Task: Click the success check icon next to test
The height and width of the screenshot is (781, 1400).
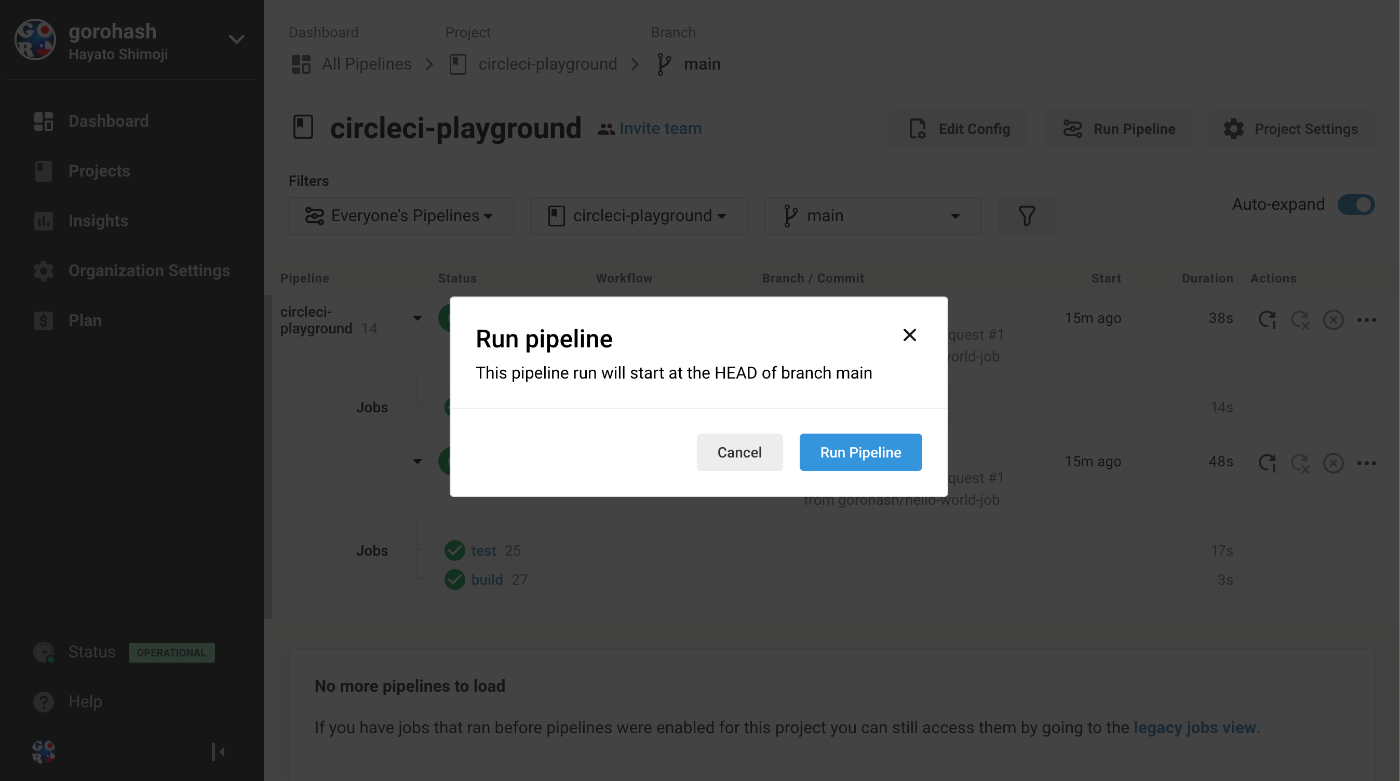Action: (x=455, y=551)
